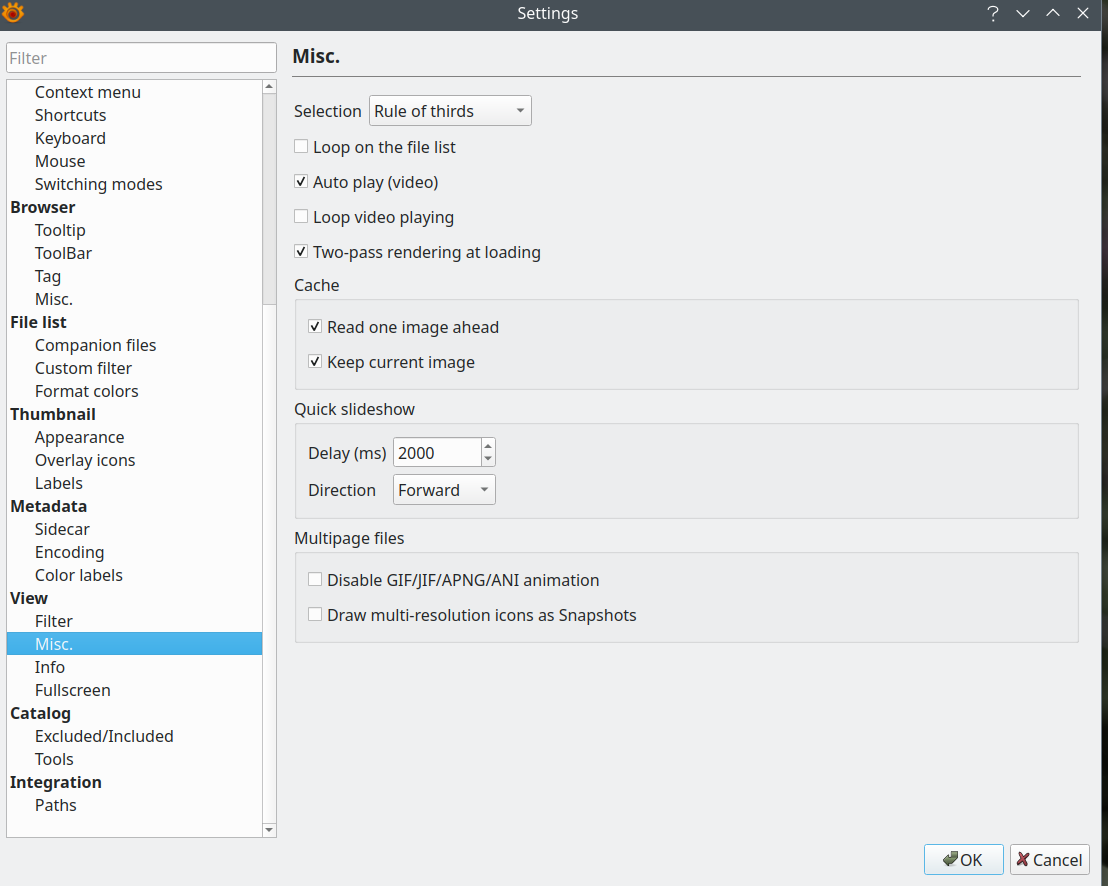Open the Selection Rule of thirds dropdown
Image resolution: width=1108 pixels, height=886 pixels.
point(450,111)
